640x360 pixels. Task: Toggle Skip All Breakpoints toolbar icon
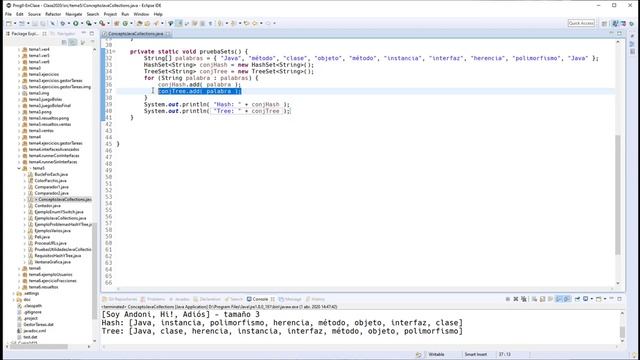point(52,23)
